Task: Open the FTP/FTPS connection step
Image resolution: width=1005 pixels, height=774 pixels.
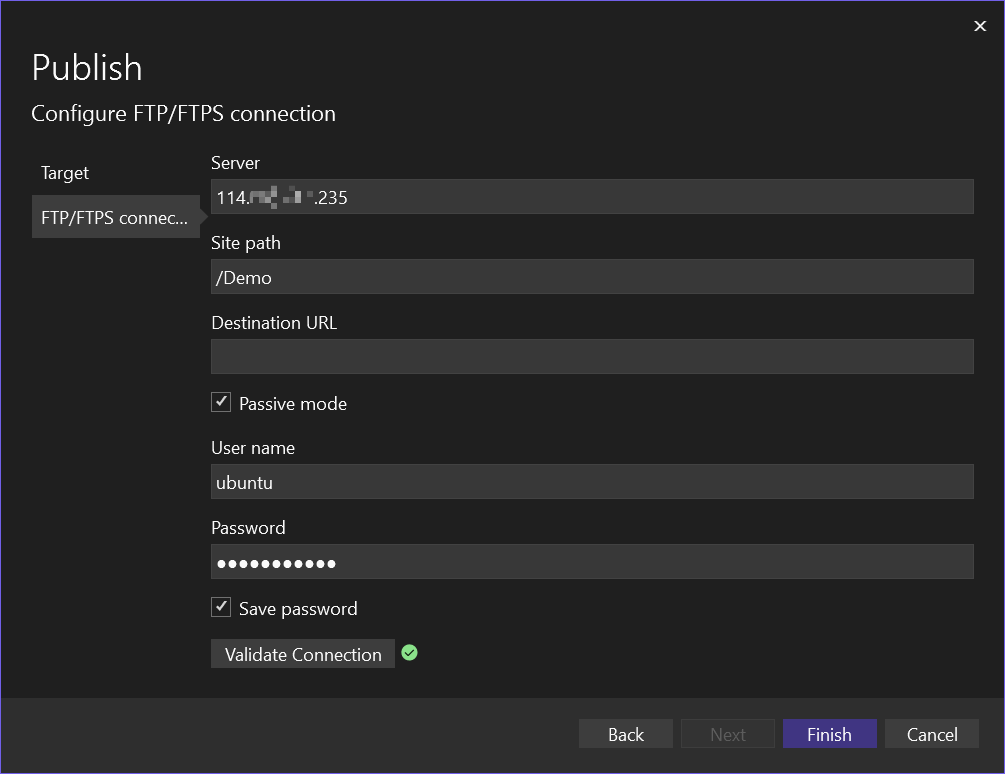Action: click(115, 217)
